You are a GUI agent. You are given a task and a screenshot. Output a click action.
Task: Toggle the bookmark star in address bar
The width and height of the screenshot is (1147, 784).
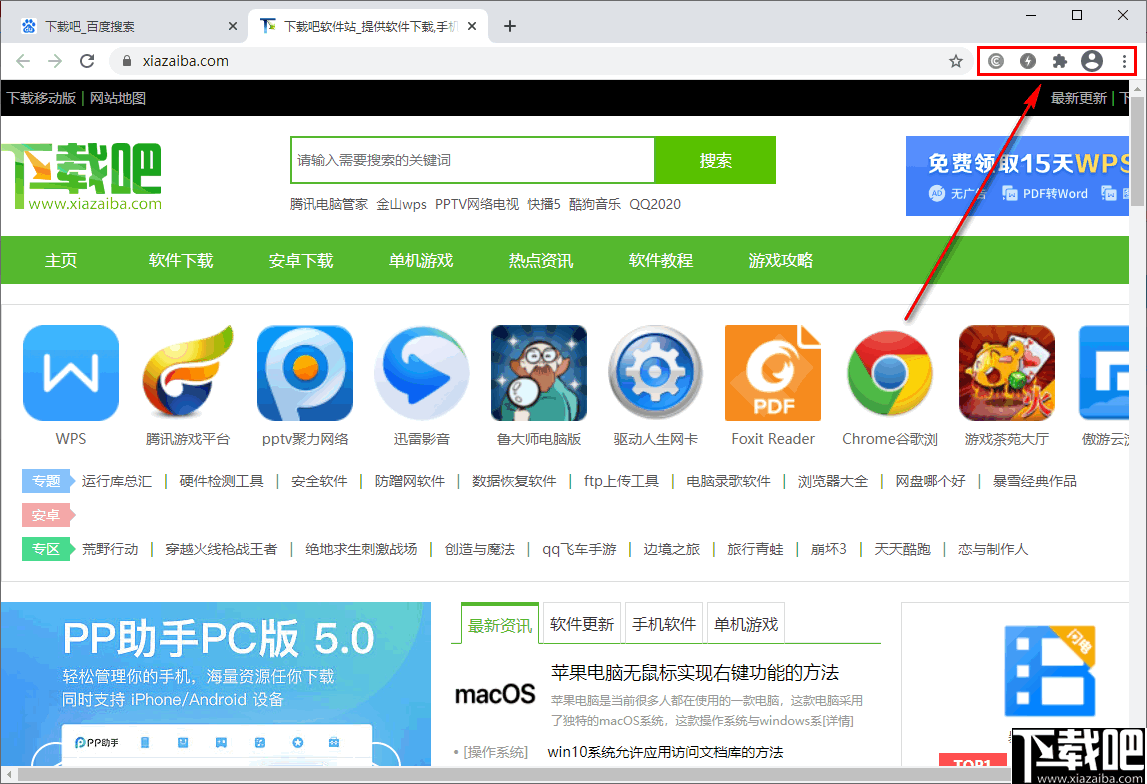(956, 61)
